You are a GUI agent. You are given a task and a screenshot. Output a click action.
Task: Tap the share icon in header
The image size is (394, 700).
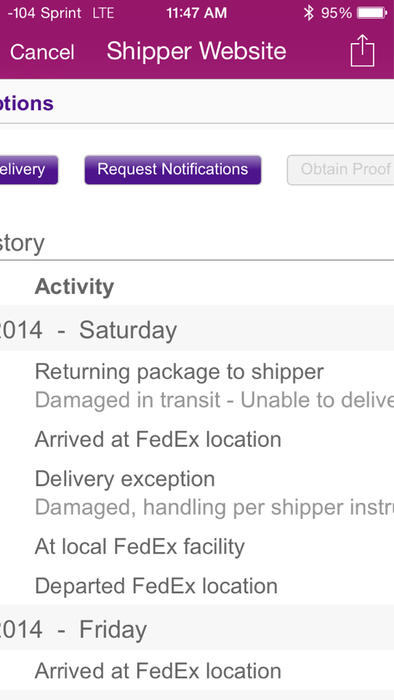[362, 50]
